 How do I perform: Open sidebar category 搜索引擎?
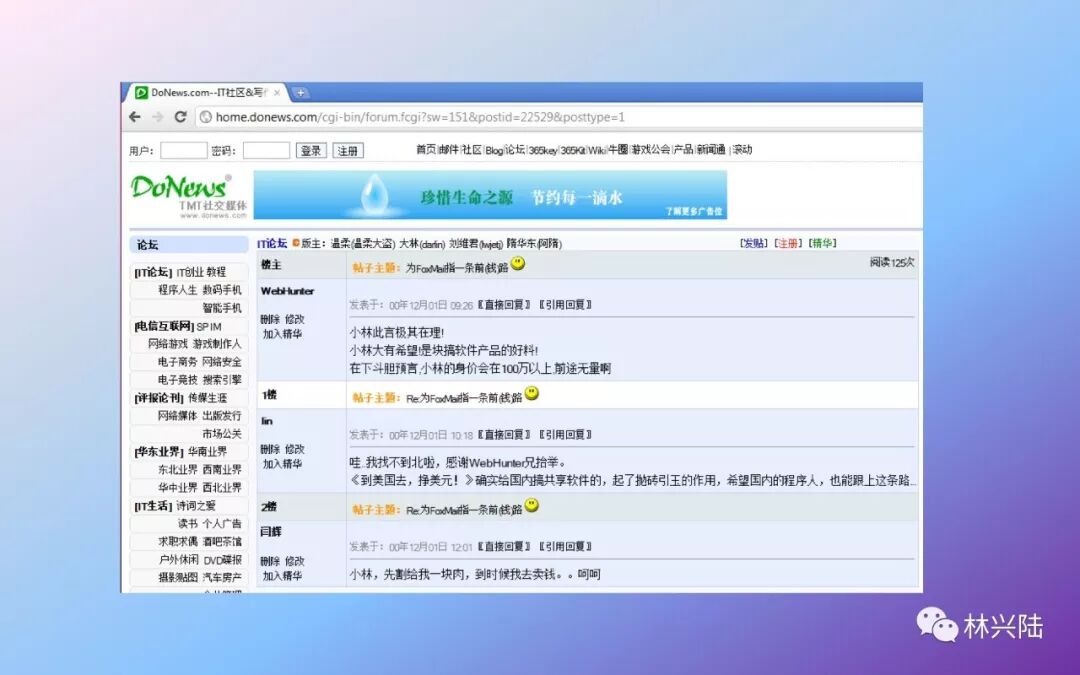(x=222, y=380)
